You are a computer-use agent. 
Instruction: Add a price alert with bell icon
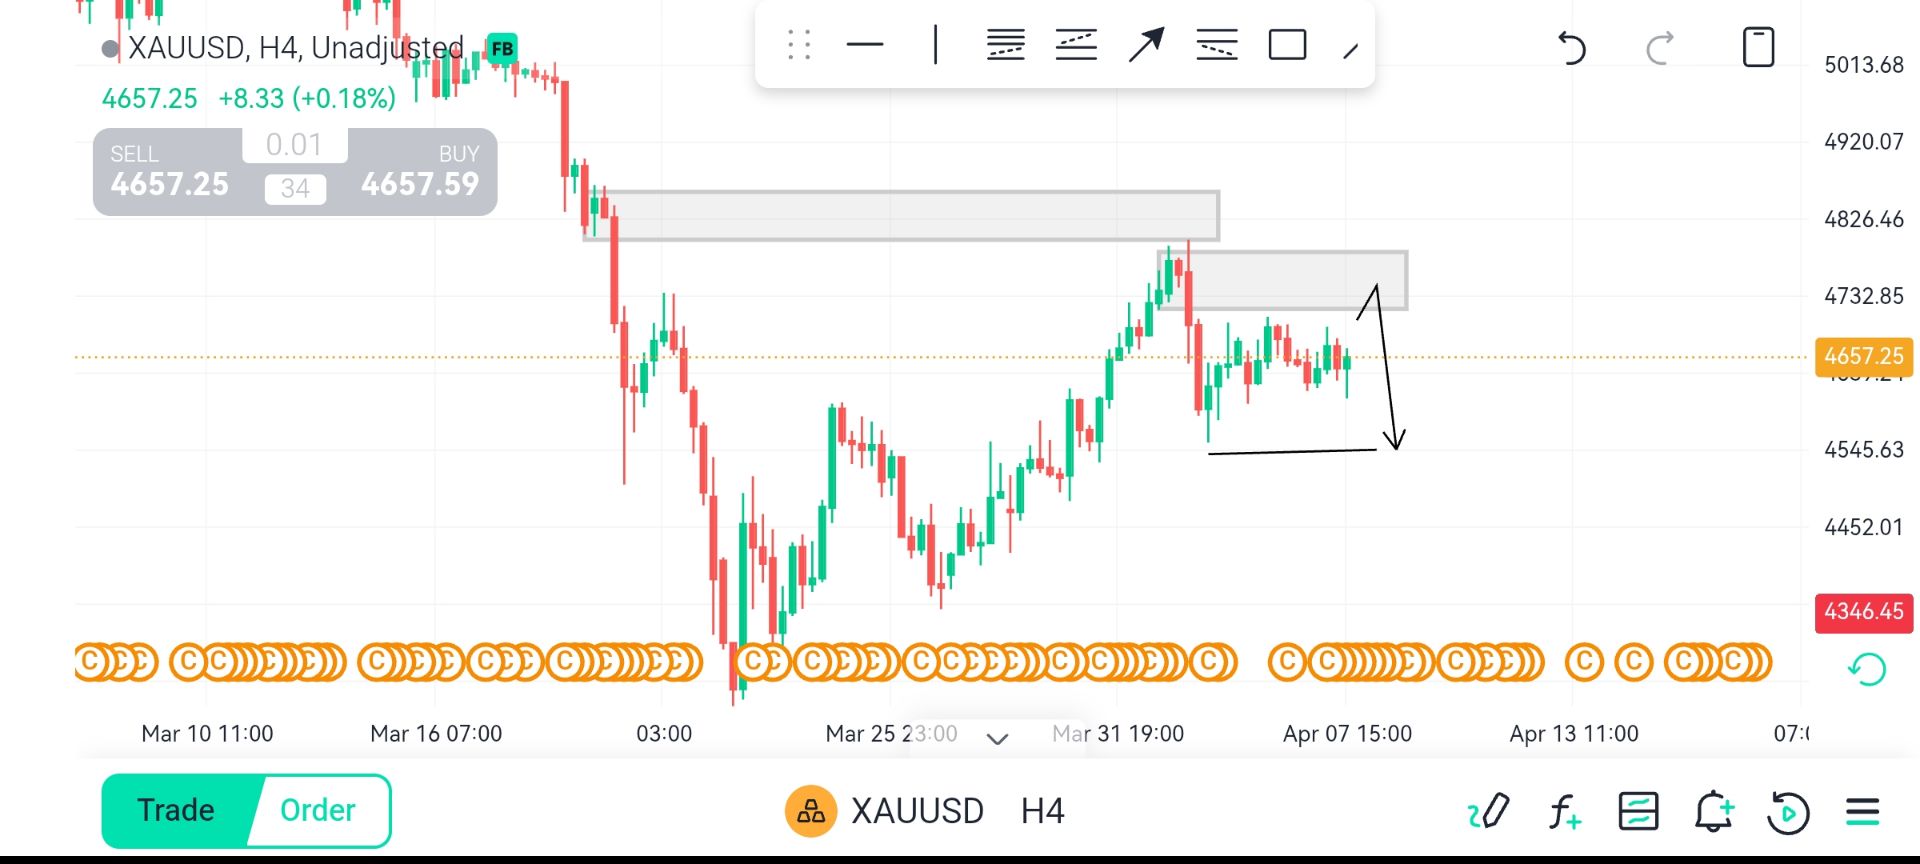click(x=1714, y=811)
